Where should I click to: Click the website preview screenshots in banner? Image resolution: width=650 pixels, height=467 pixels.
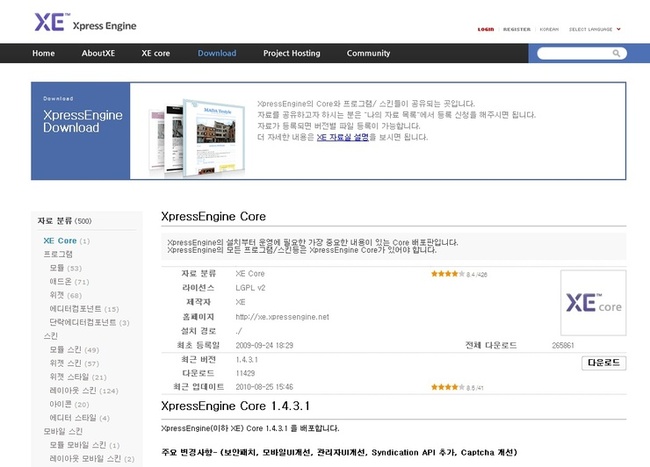click(x=197, y=137)
